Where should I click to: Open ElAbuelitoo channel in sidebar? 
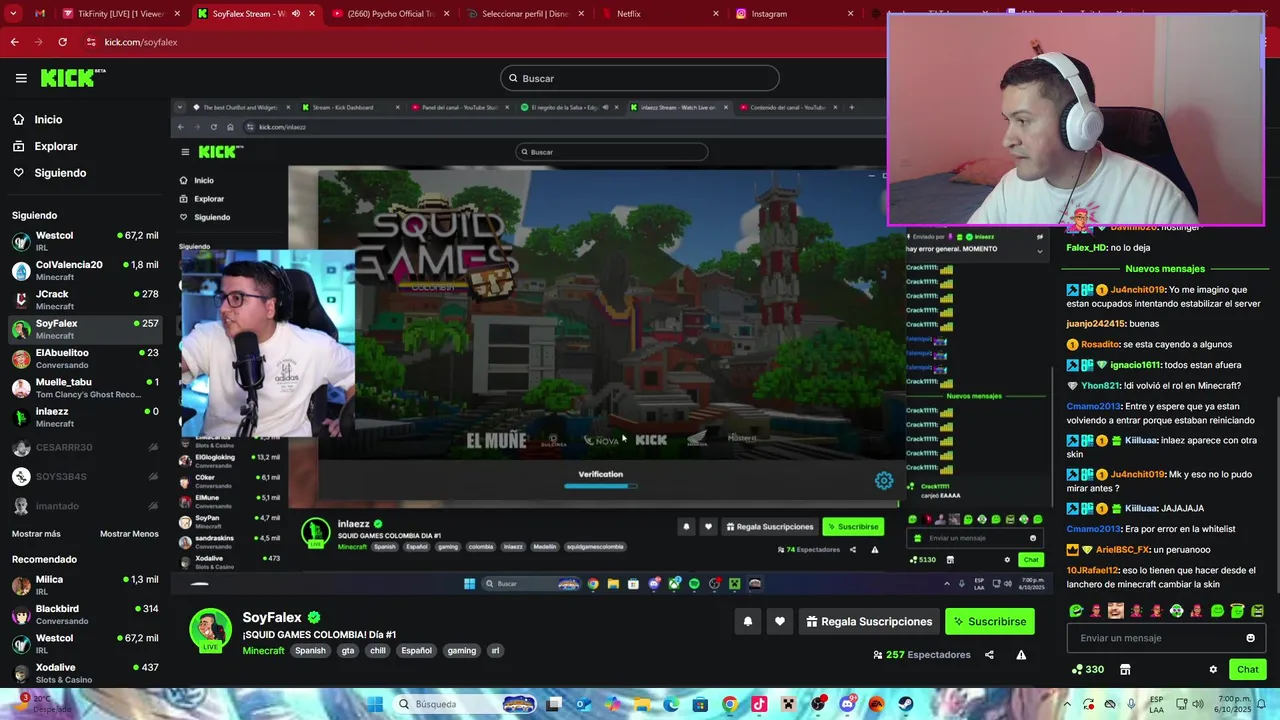coord(85,358)
